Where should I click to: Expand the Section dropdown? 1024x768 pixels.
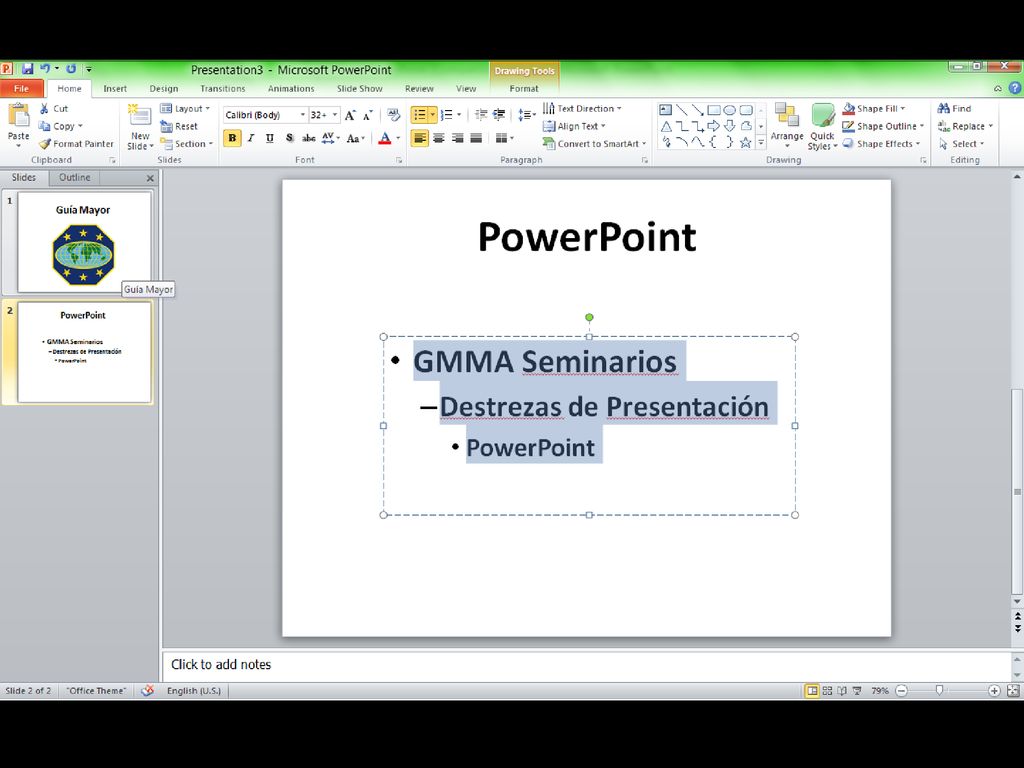pyautogui.click(x=187, y=144)
